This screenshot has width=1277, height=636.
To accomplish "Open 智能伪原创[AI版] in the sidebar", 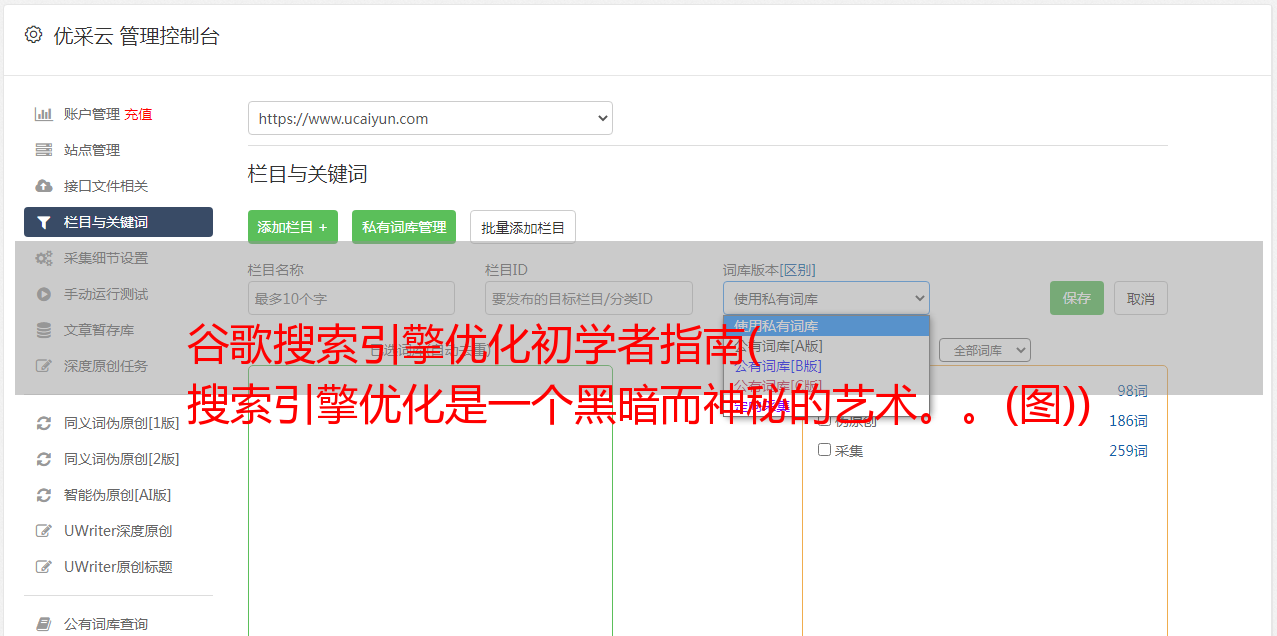I will [x=118, y=495].
